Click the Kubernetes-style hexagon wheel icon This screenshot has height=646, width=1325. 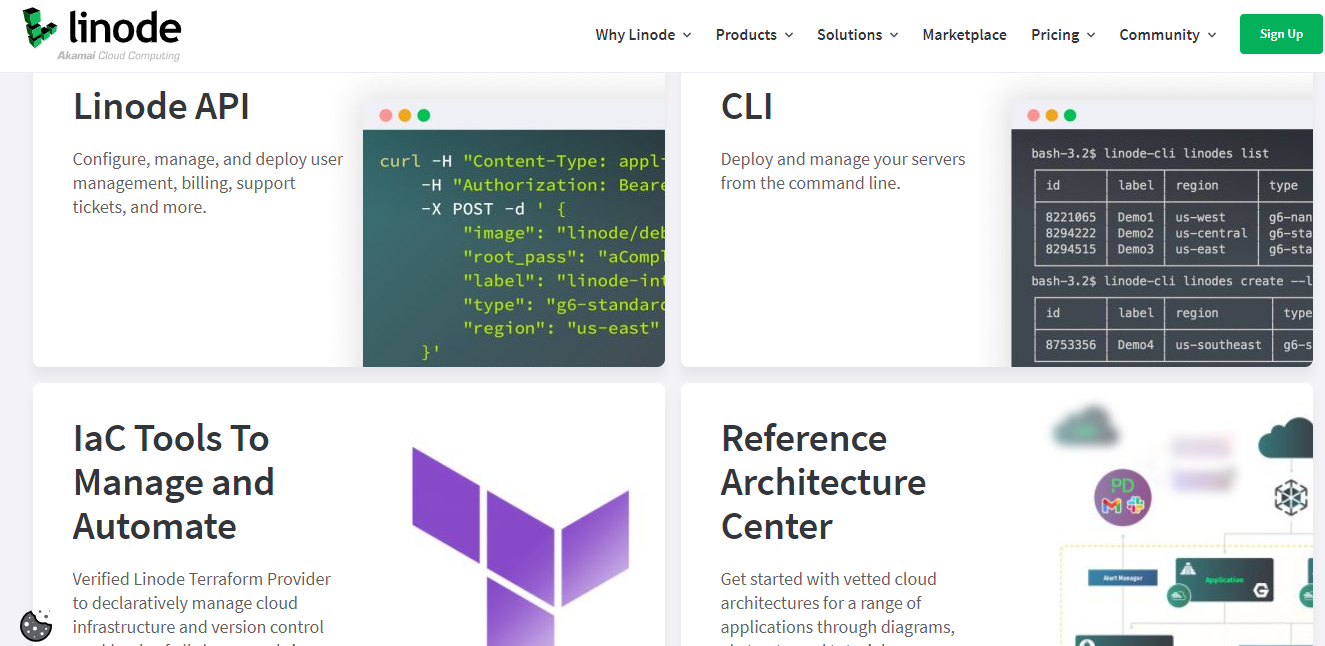[1291, 497]
